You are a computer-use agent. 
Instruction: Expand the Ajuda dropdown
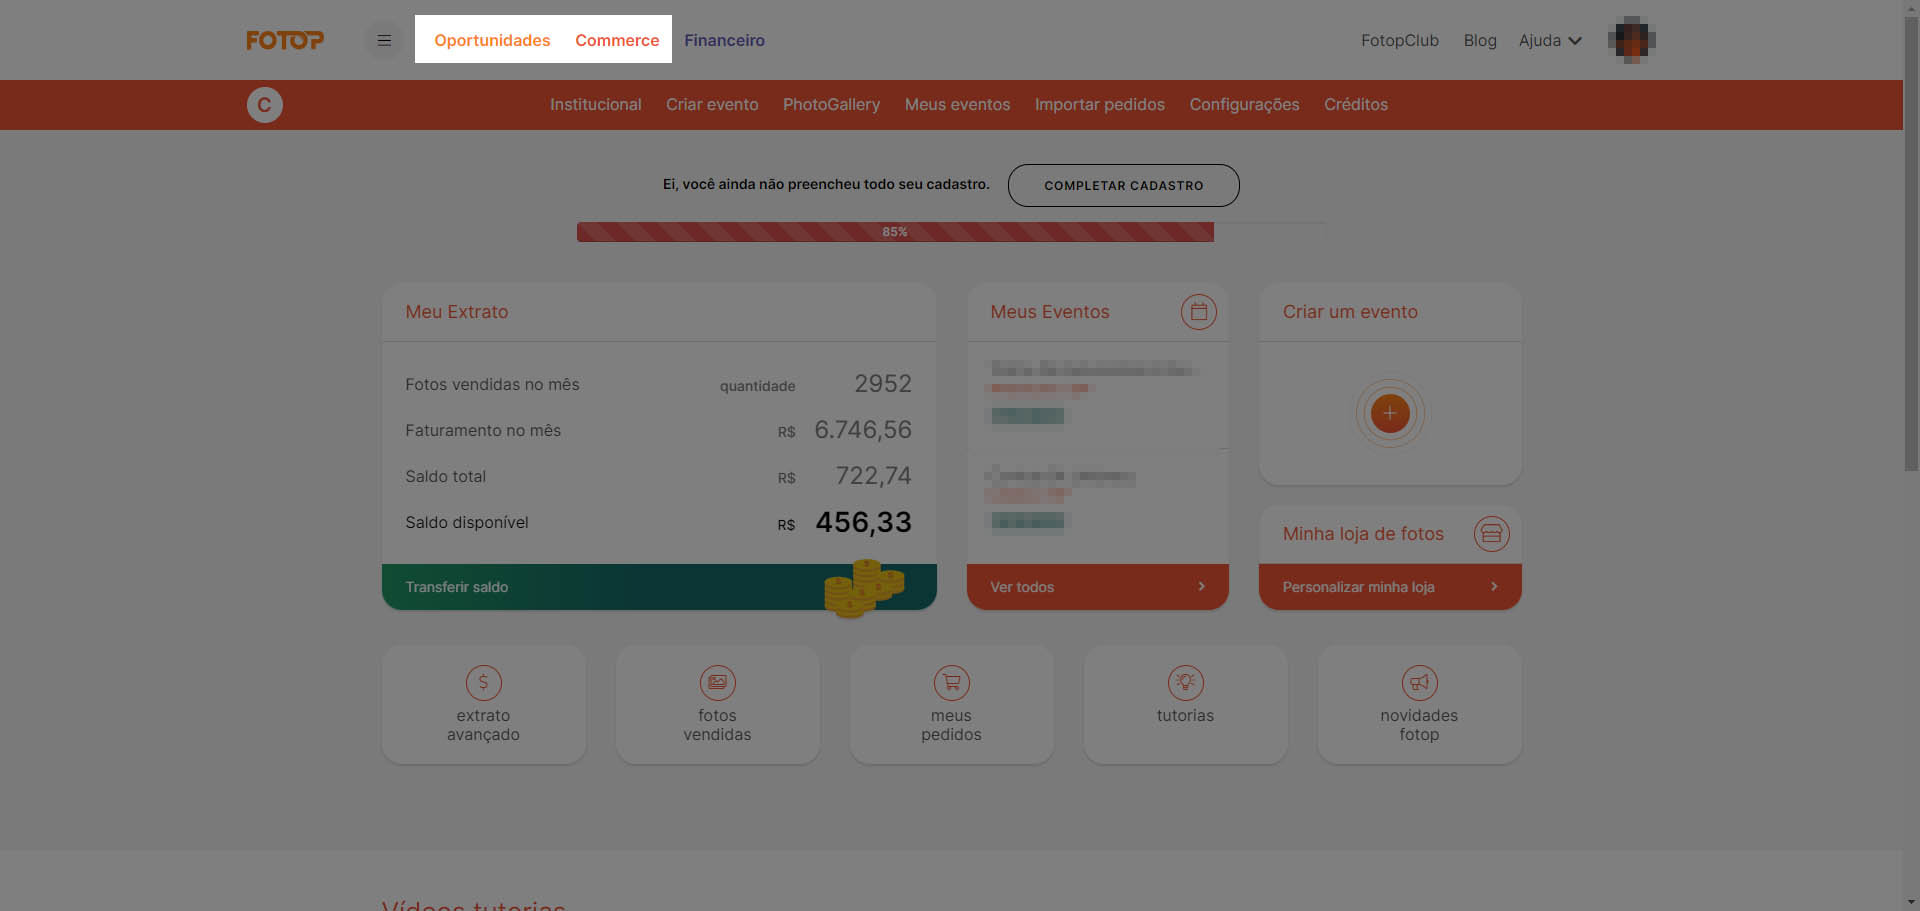click(x=1550, y=41)
